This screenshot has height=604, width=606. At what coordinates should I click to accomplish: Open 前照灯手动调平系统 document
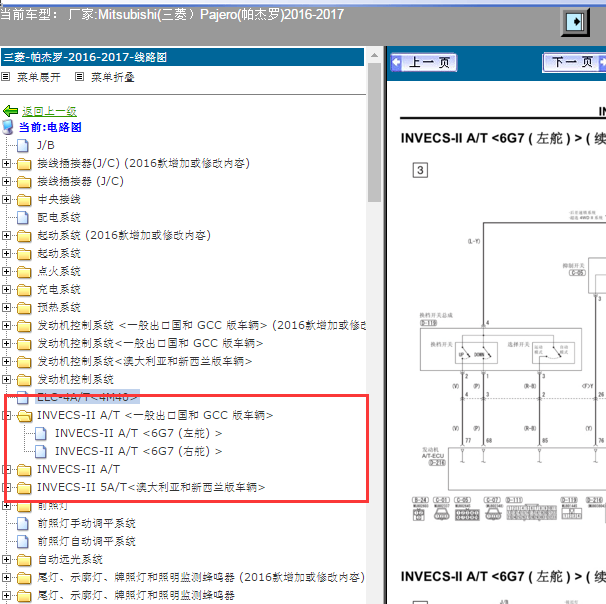86,523
